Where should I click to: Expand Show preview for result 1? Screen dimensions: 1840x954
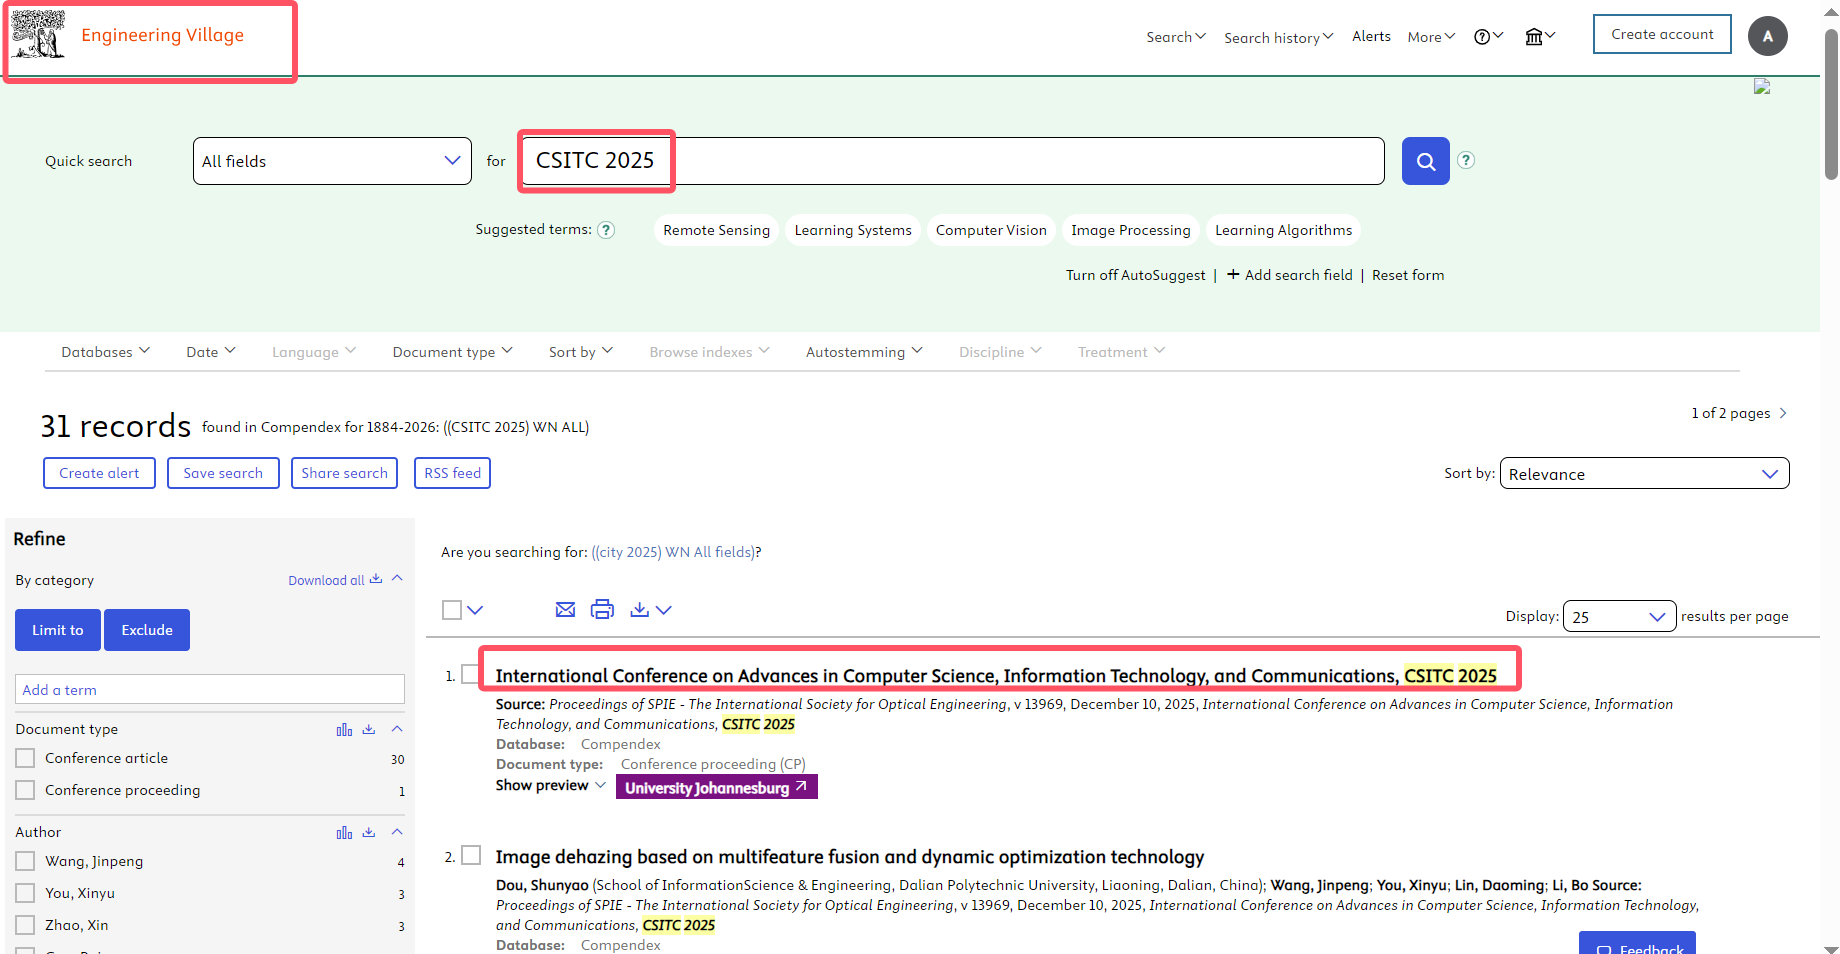[x=551, y=786]
